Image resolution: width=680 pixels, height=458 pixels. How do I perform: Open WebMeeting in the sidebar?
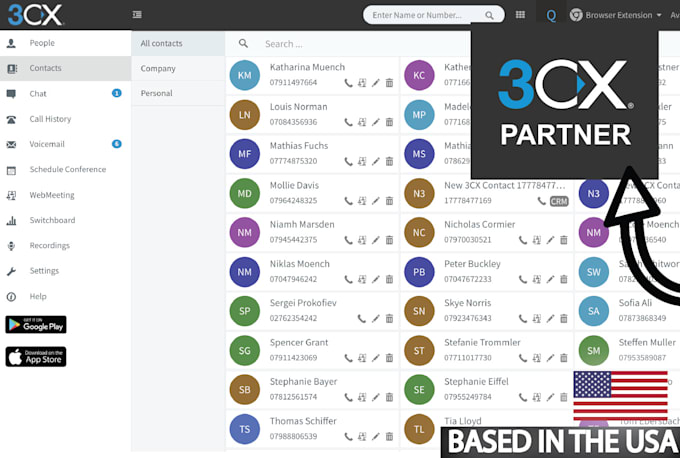[x=65, y=195]
